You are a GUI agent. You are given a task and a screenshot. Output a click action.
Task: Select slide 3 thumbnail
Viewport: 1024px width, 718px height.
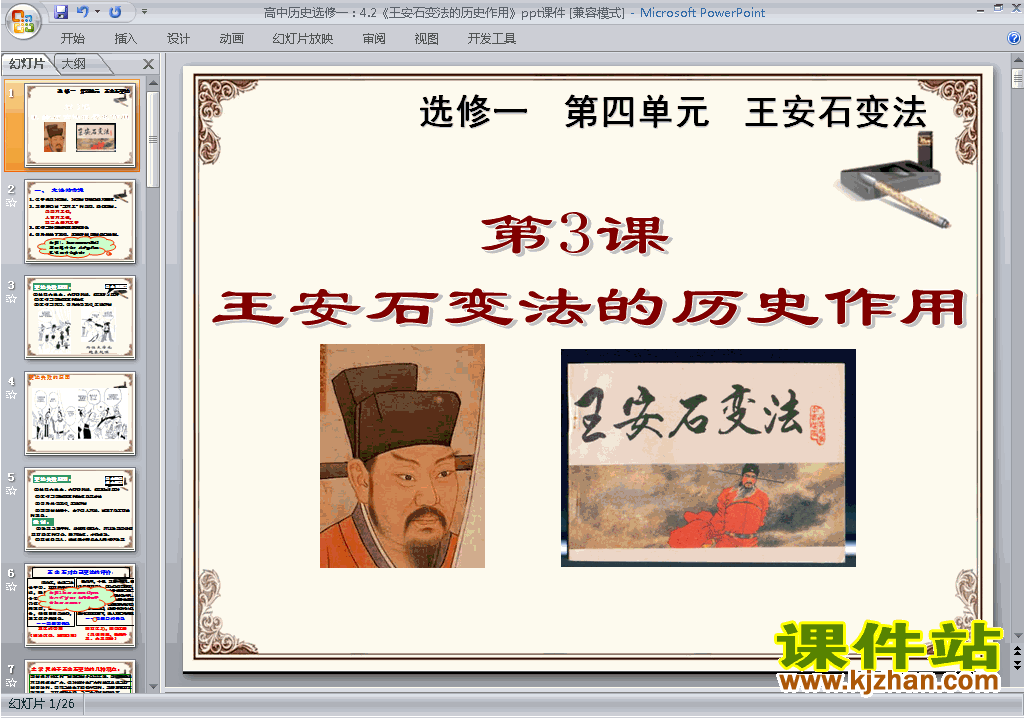coord(80,318)
